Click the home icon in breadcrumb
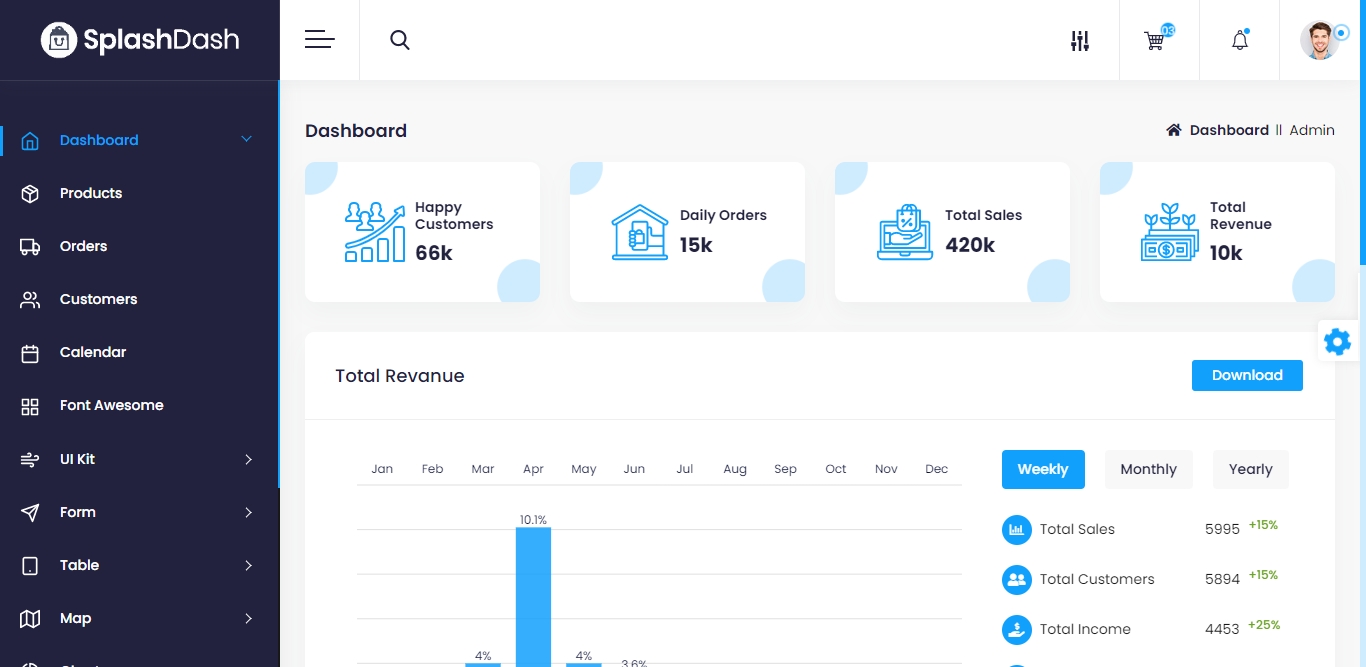 tap(1174, 130)
